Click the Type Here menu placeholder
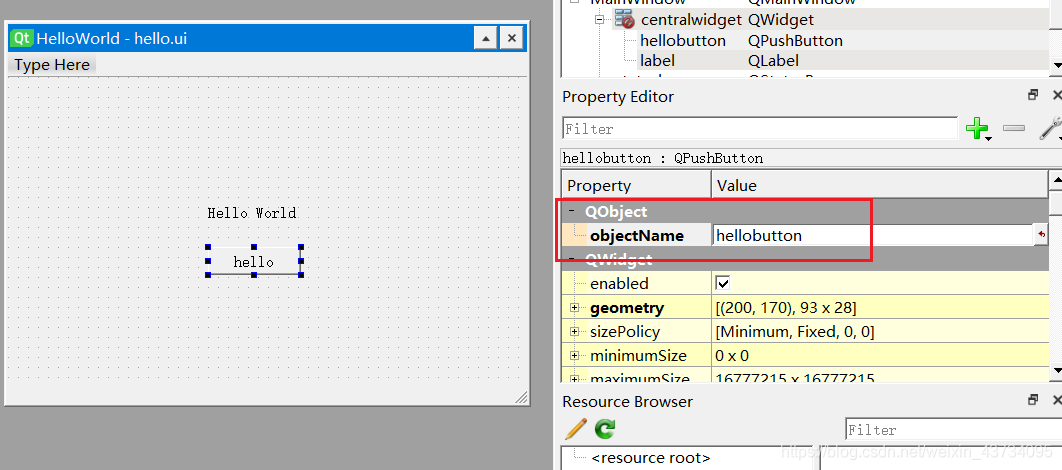Image resolution: width=1062 pixels, height=470 pixels. click(x=52, y=65)
